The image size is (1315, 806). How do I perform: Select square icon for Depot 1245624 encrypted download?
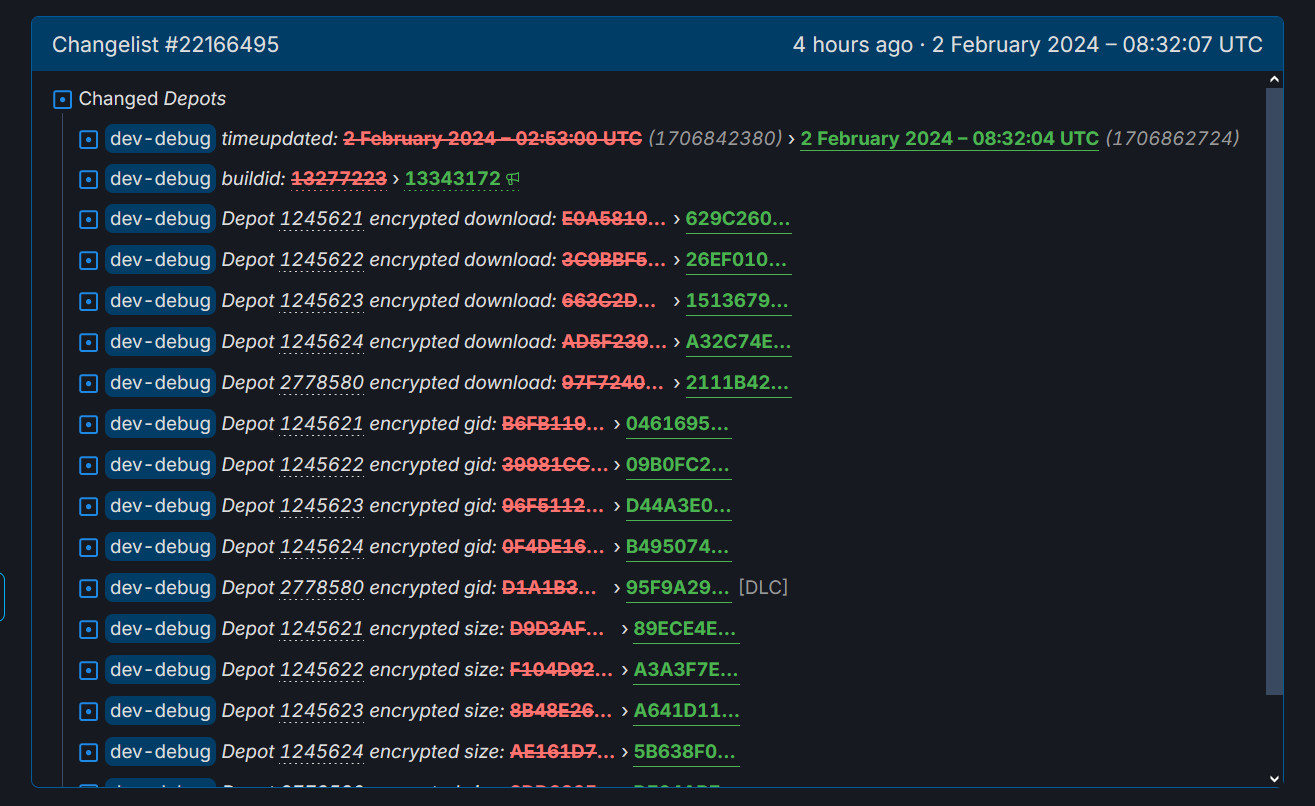89,343
